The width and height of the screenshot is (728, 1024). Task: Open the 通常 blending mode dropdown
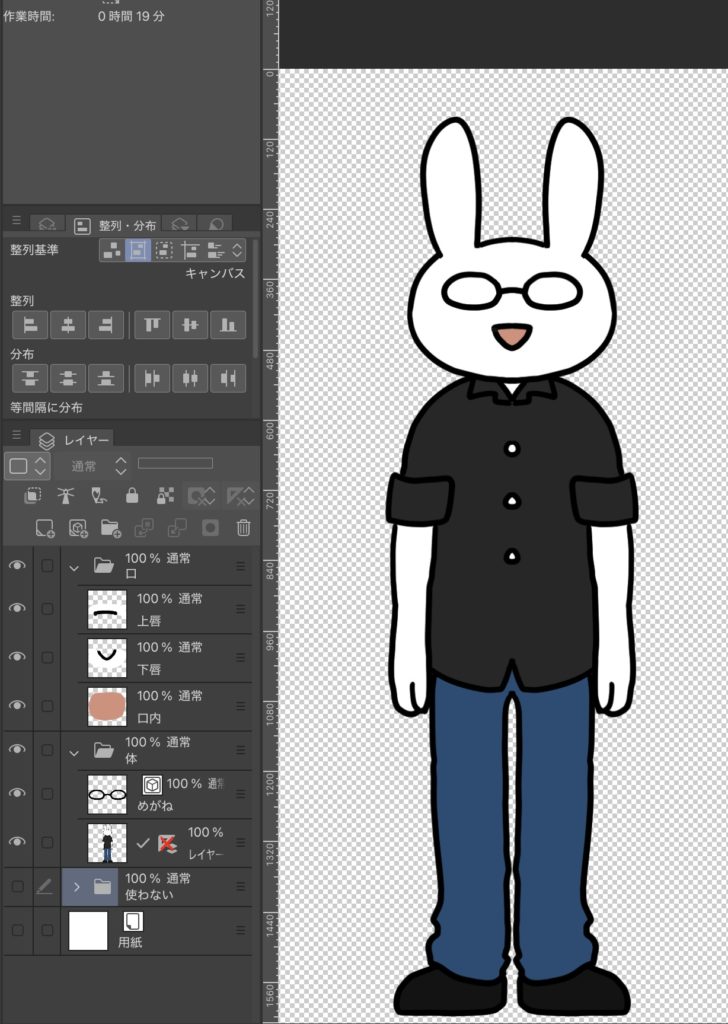point(92,465)
